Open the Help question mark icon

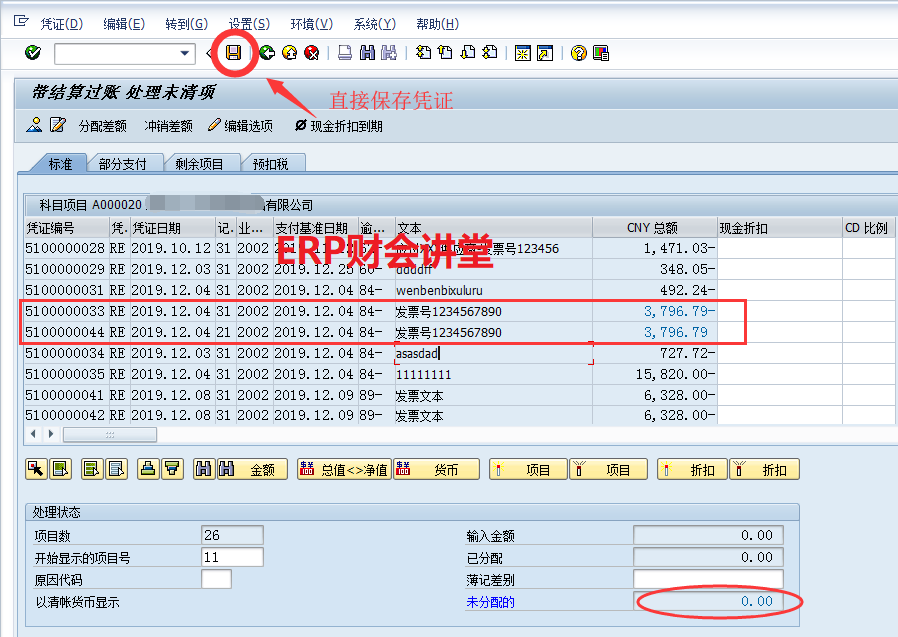coord(578,53)
